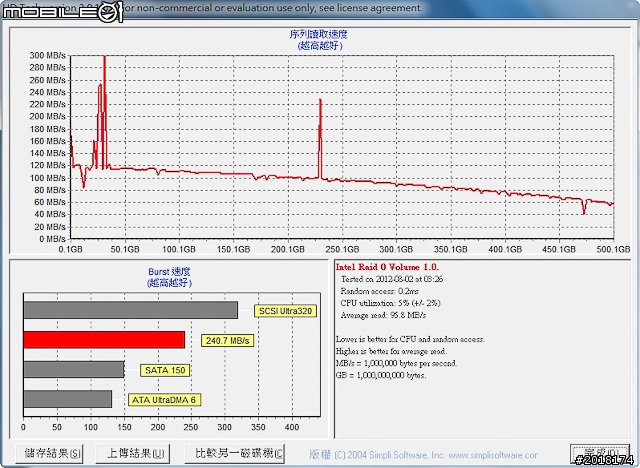Click the 350.1GB x-axis label
This screenshot has width=640, height=468.
[451, 249]
